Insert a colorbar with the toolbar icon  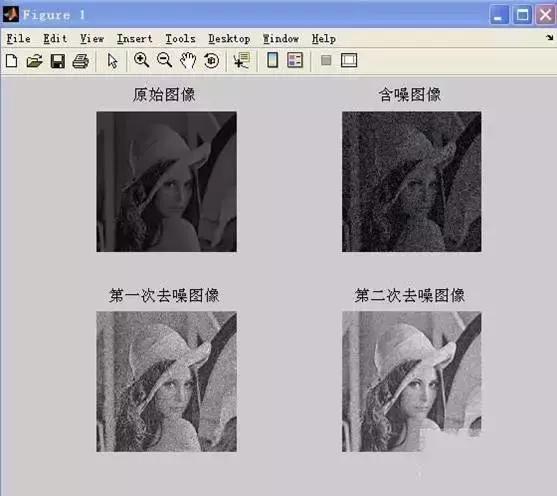272,60
